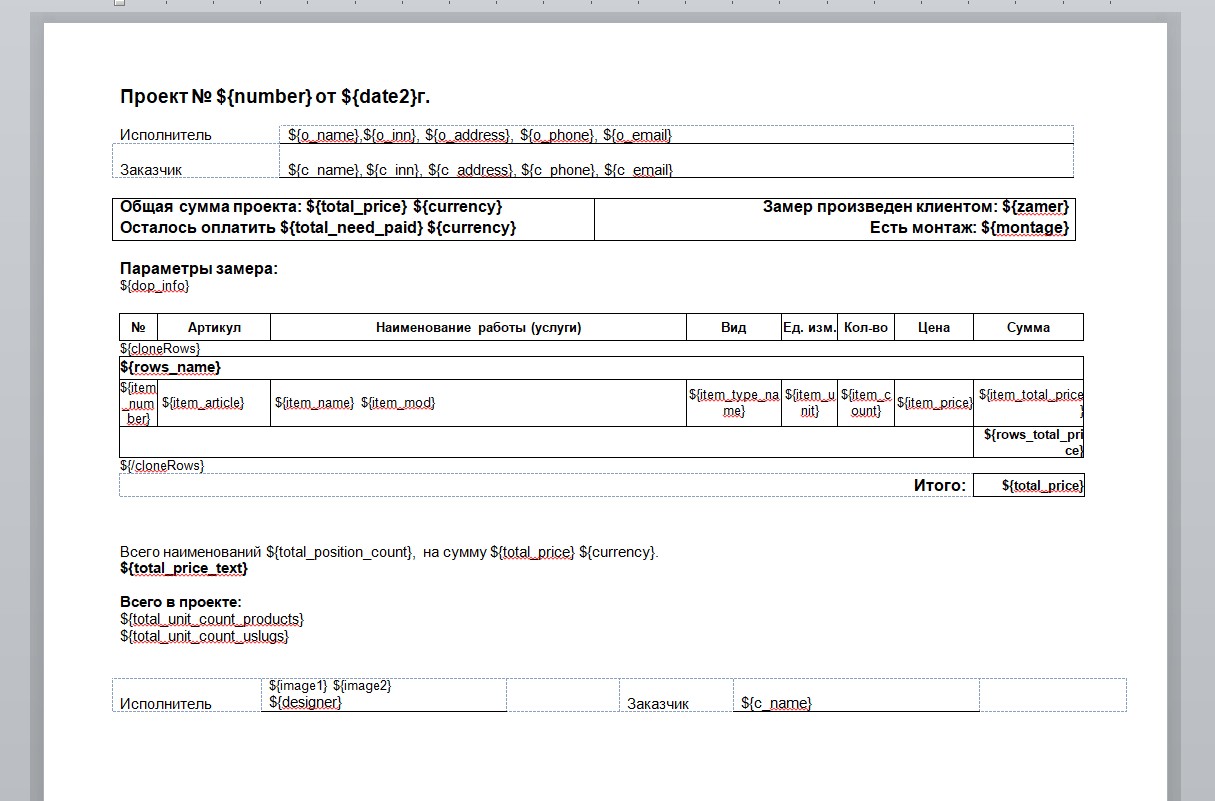Click the ${total_unit_count_products} placeholder
This screenshot has height=801, width=1215.
[x=212, y=620]
